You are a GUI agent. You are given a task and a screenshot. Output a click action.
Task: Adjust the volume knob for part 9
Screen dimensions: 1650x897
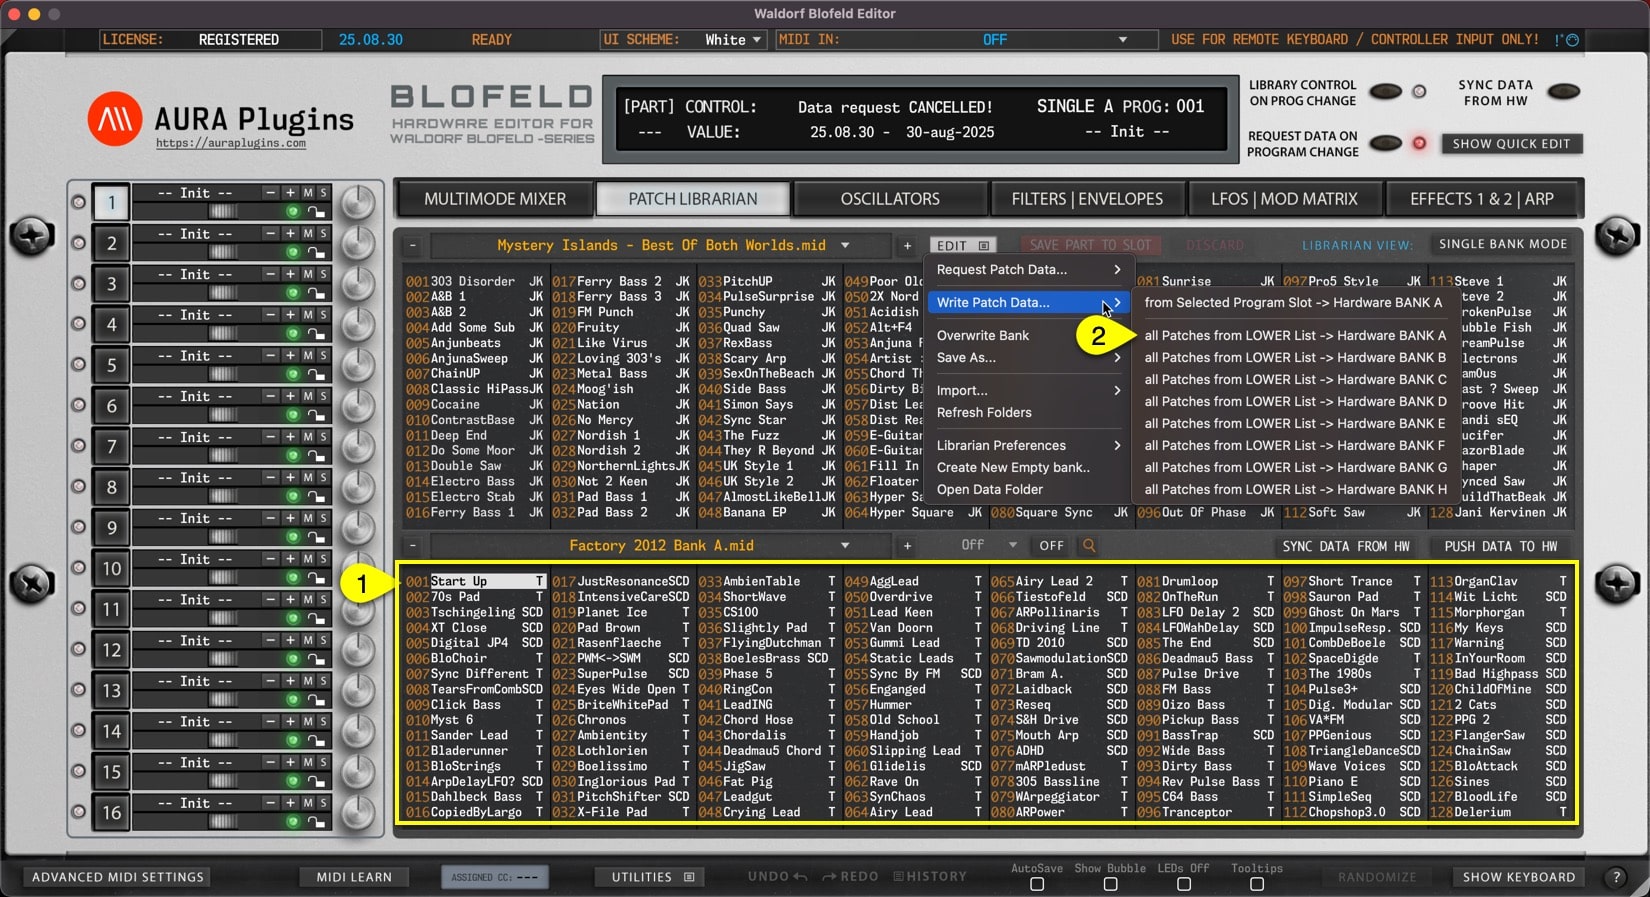point(357,528)
